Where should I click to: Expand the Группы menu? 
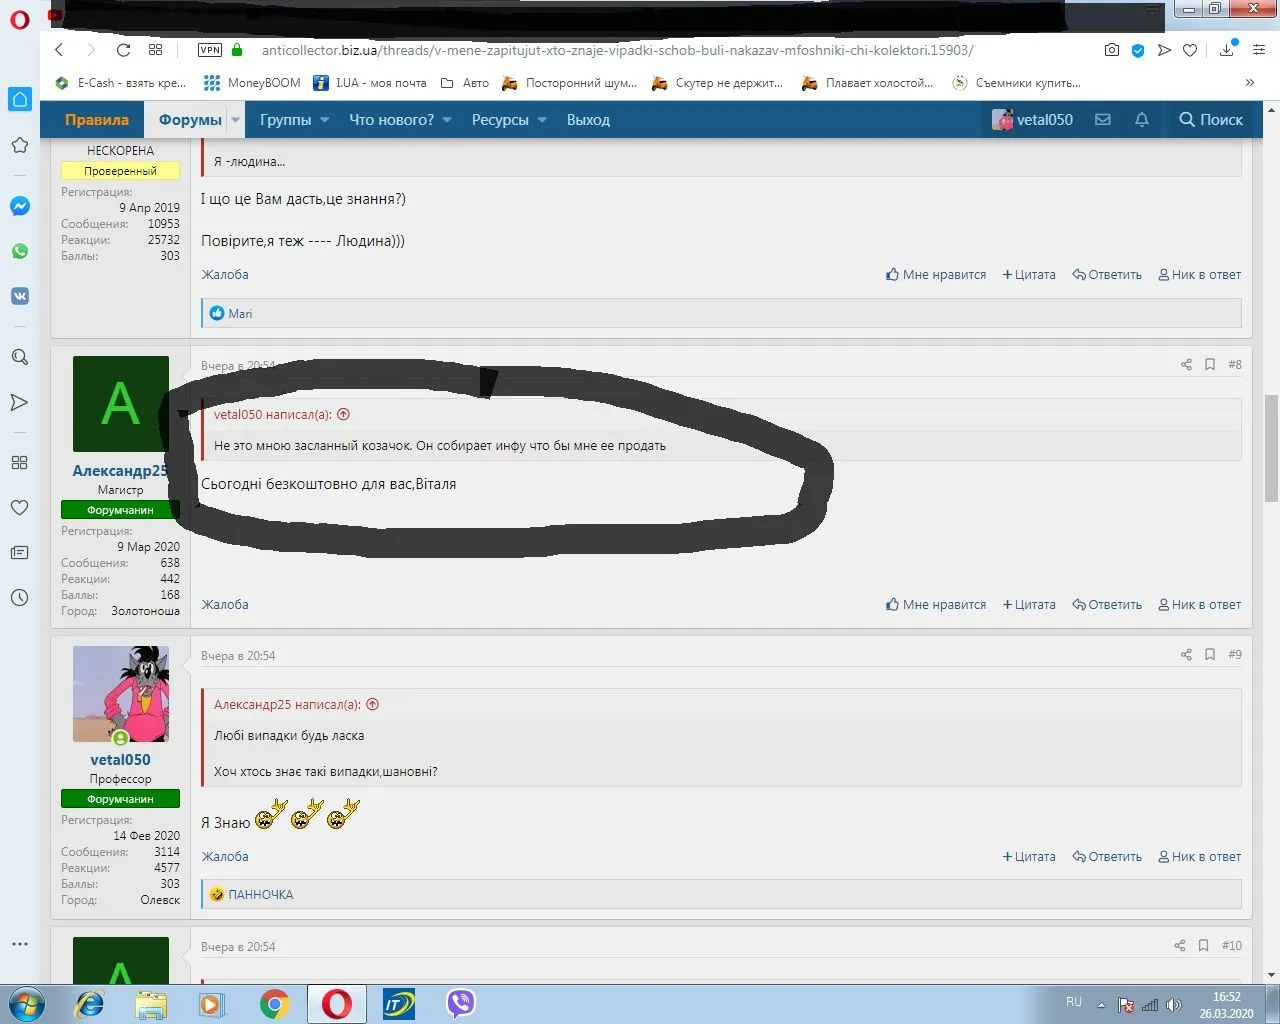[x=294, y=120]
